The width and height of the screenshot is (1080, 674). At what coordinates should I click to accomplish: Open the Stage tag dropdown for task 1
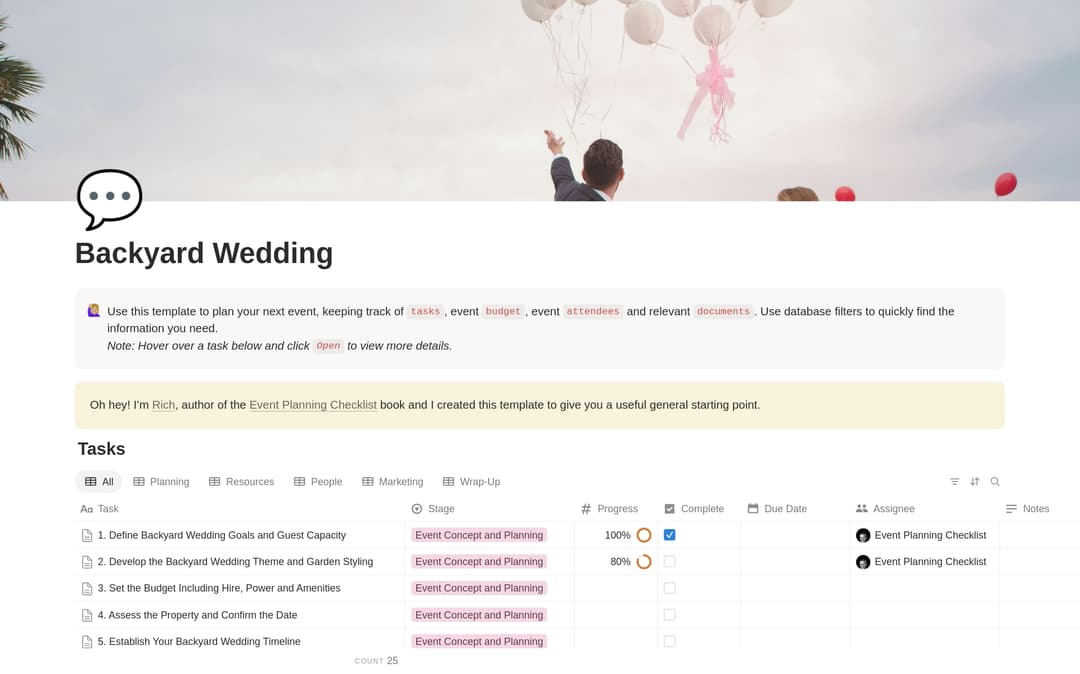pyautogui.click(x=479, y=535)
